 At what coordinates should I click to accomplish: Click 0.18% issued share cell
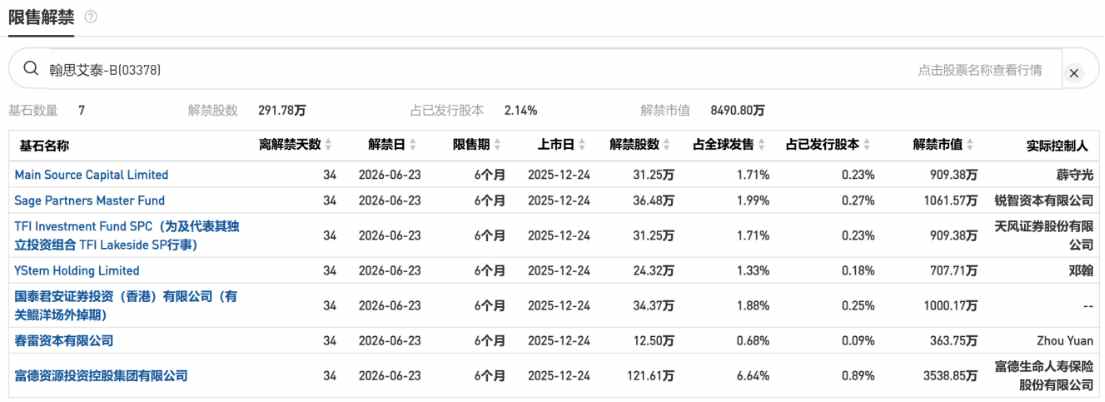pyautogui.click(x=860, y=270)
